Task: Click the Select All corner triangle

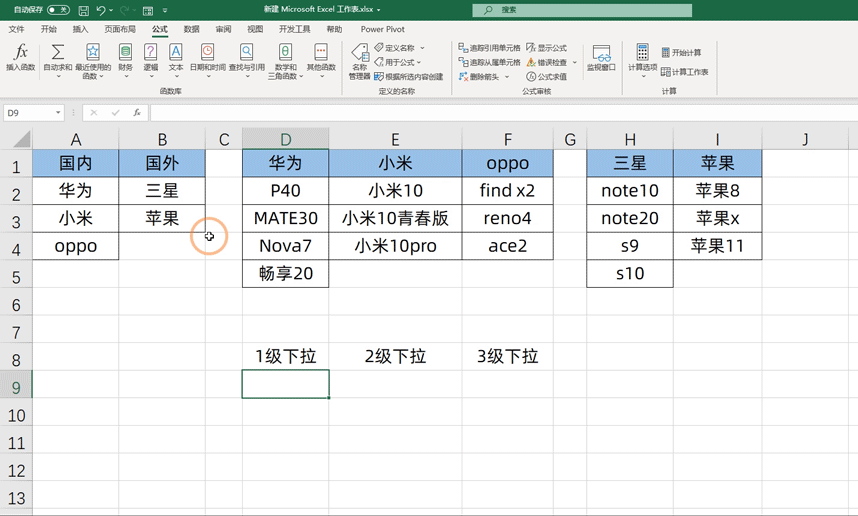Action: 21,139
